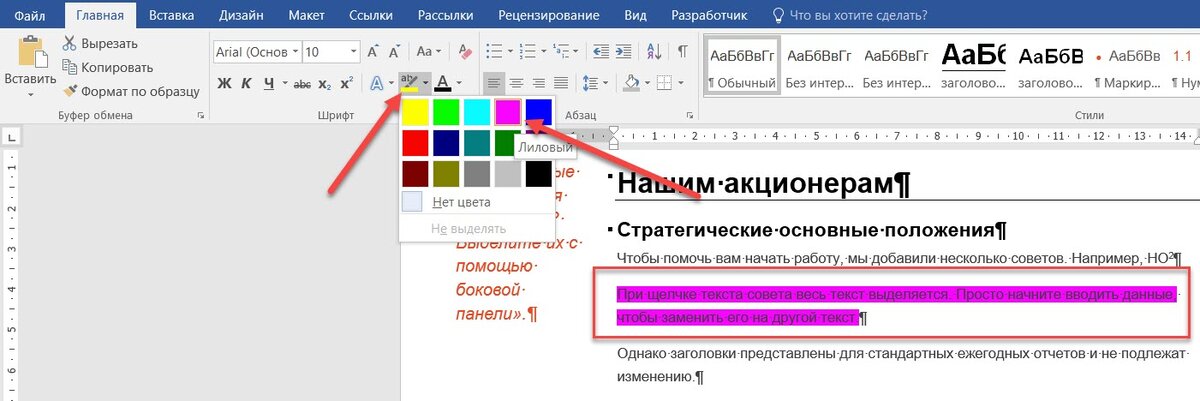
Task: Open text effects (outlined A icon)
Action: (x=377, y=83)
